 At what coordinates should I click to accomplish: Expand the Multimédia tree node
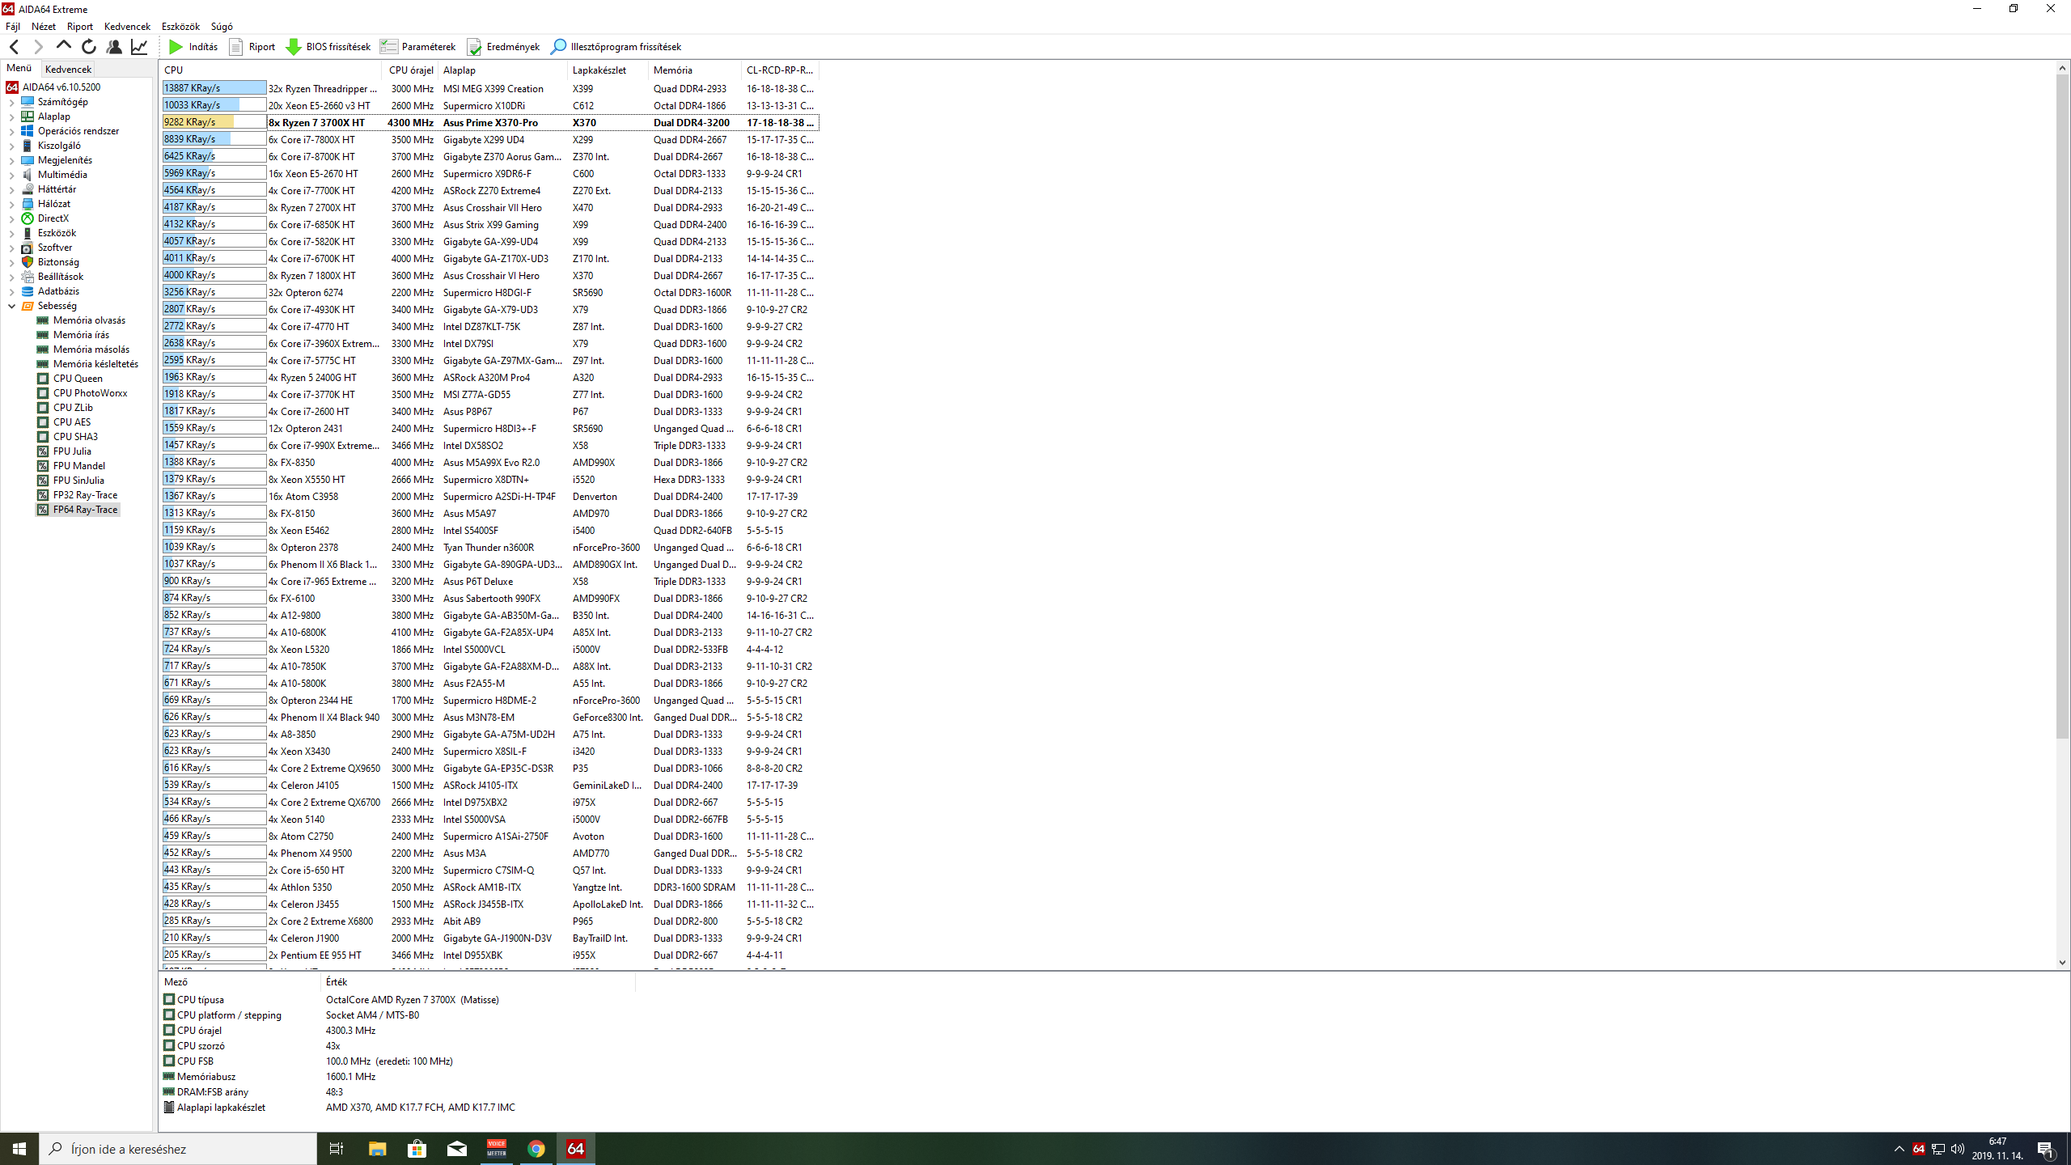(x=12, y=175)
